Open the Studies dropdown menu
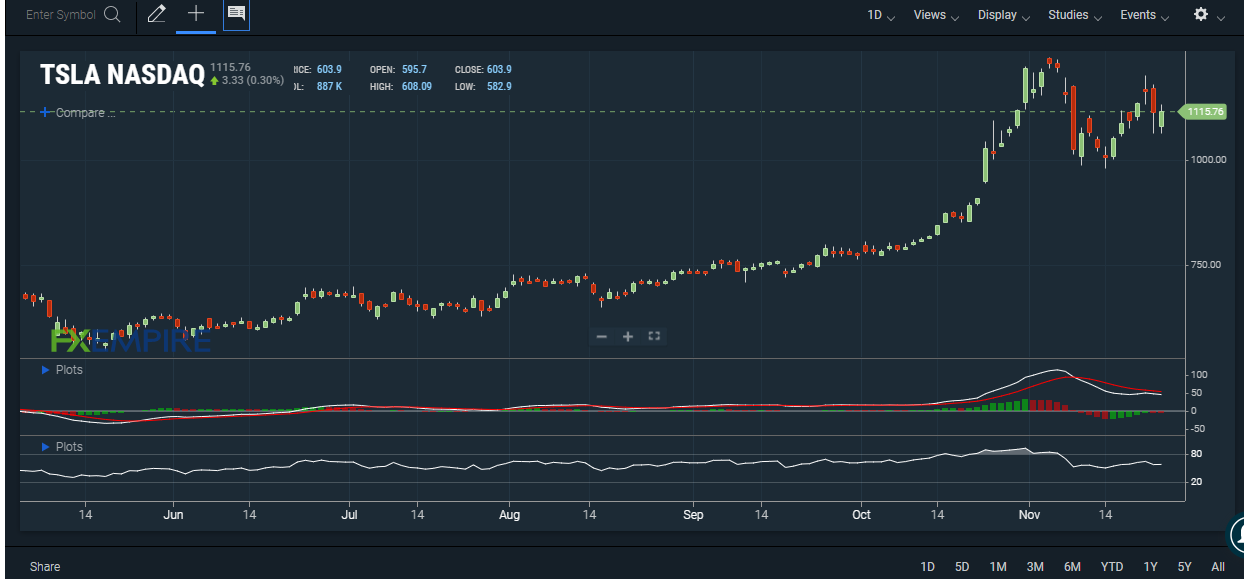The height and width of the screenshot is (579, 1244). point(1075,15)
